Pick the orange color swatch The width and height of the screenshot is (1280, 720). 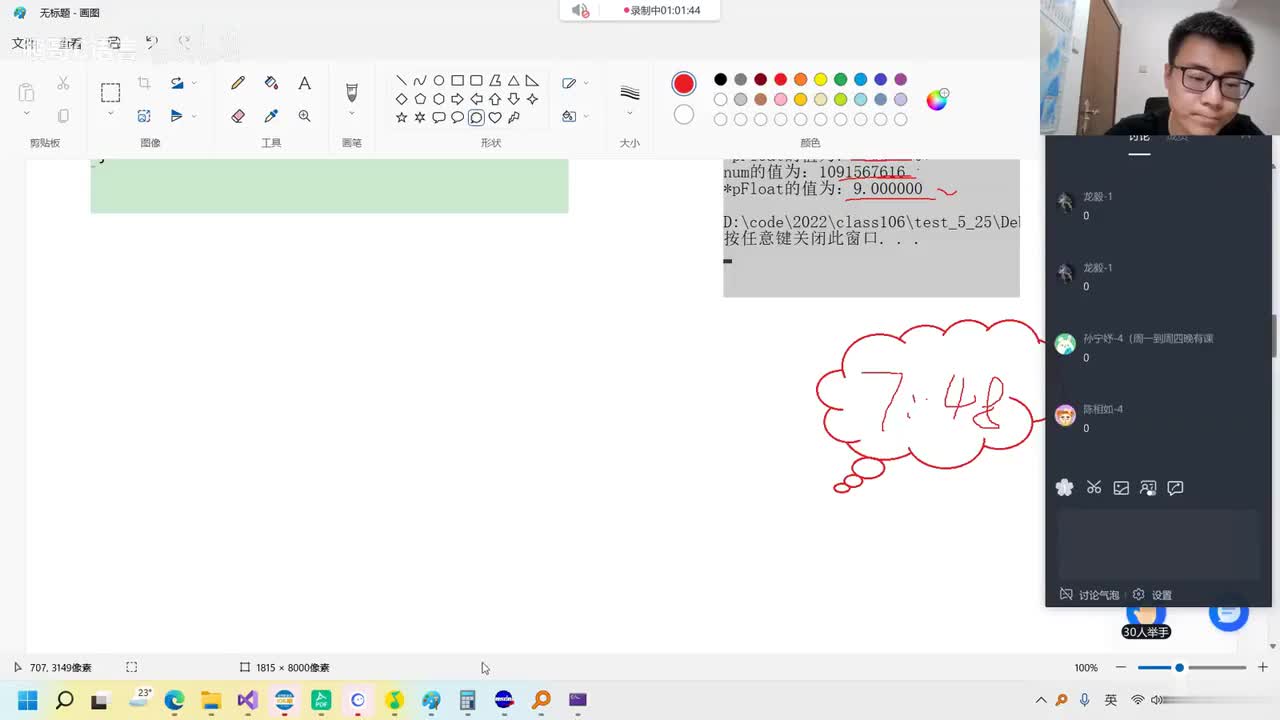[x=800, y=79]
